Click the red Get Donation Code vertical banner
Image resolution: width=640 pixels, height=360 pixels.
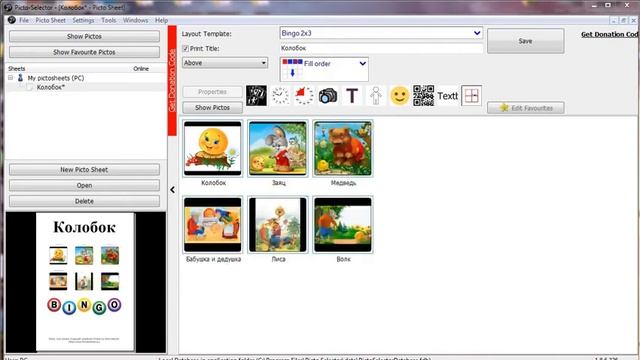[172, 80]
